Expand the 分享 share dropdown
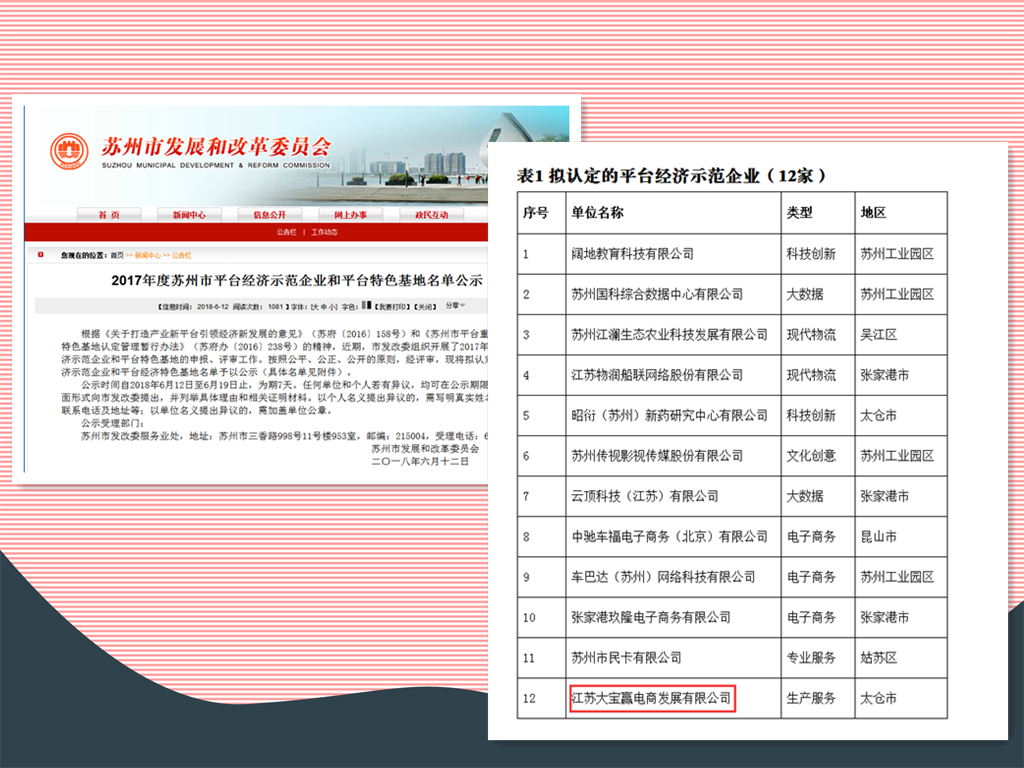 click(x=455, y=306)
